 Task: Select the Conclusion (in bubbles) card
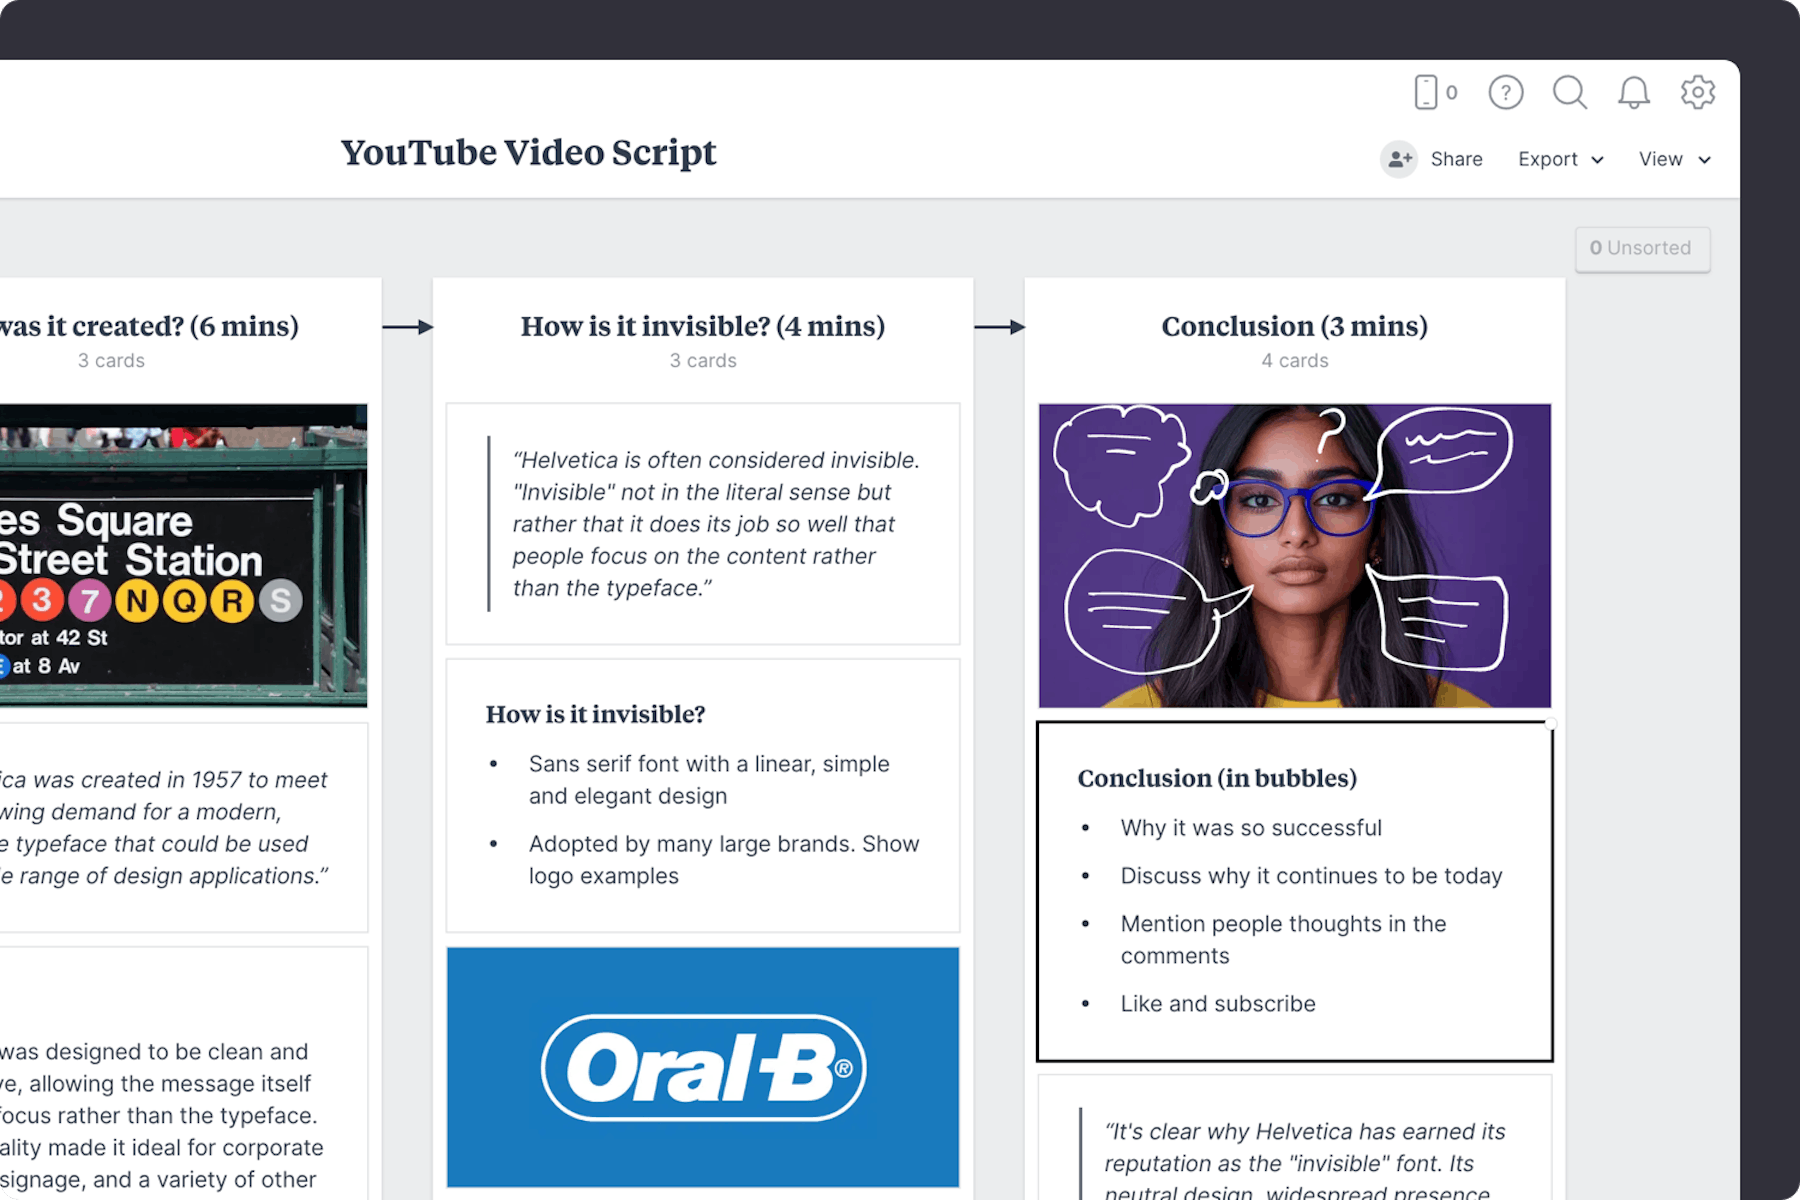tap(1294, 890)
